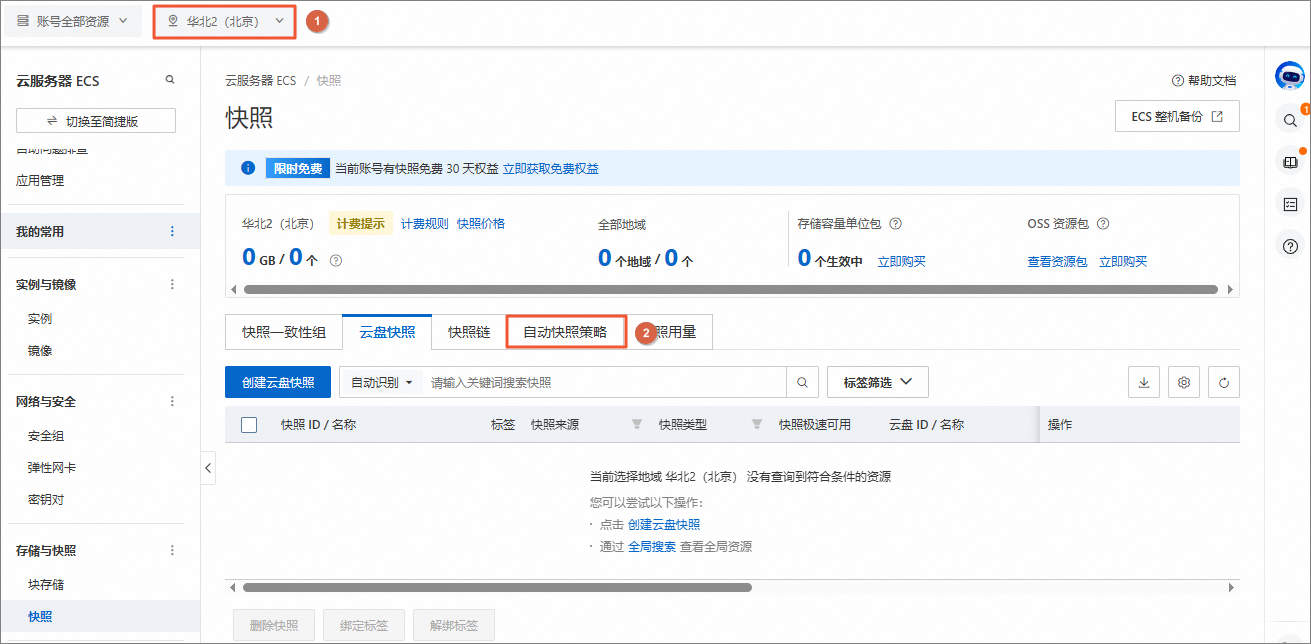1311x644 pixels.
Task: Open the 存储与快照 more-options dots
Action: click(x=172, y=550)
